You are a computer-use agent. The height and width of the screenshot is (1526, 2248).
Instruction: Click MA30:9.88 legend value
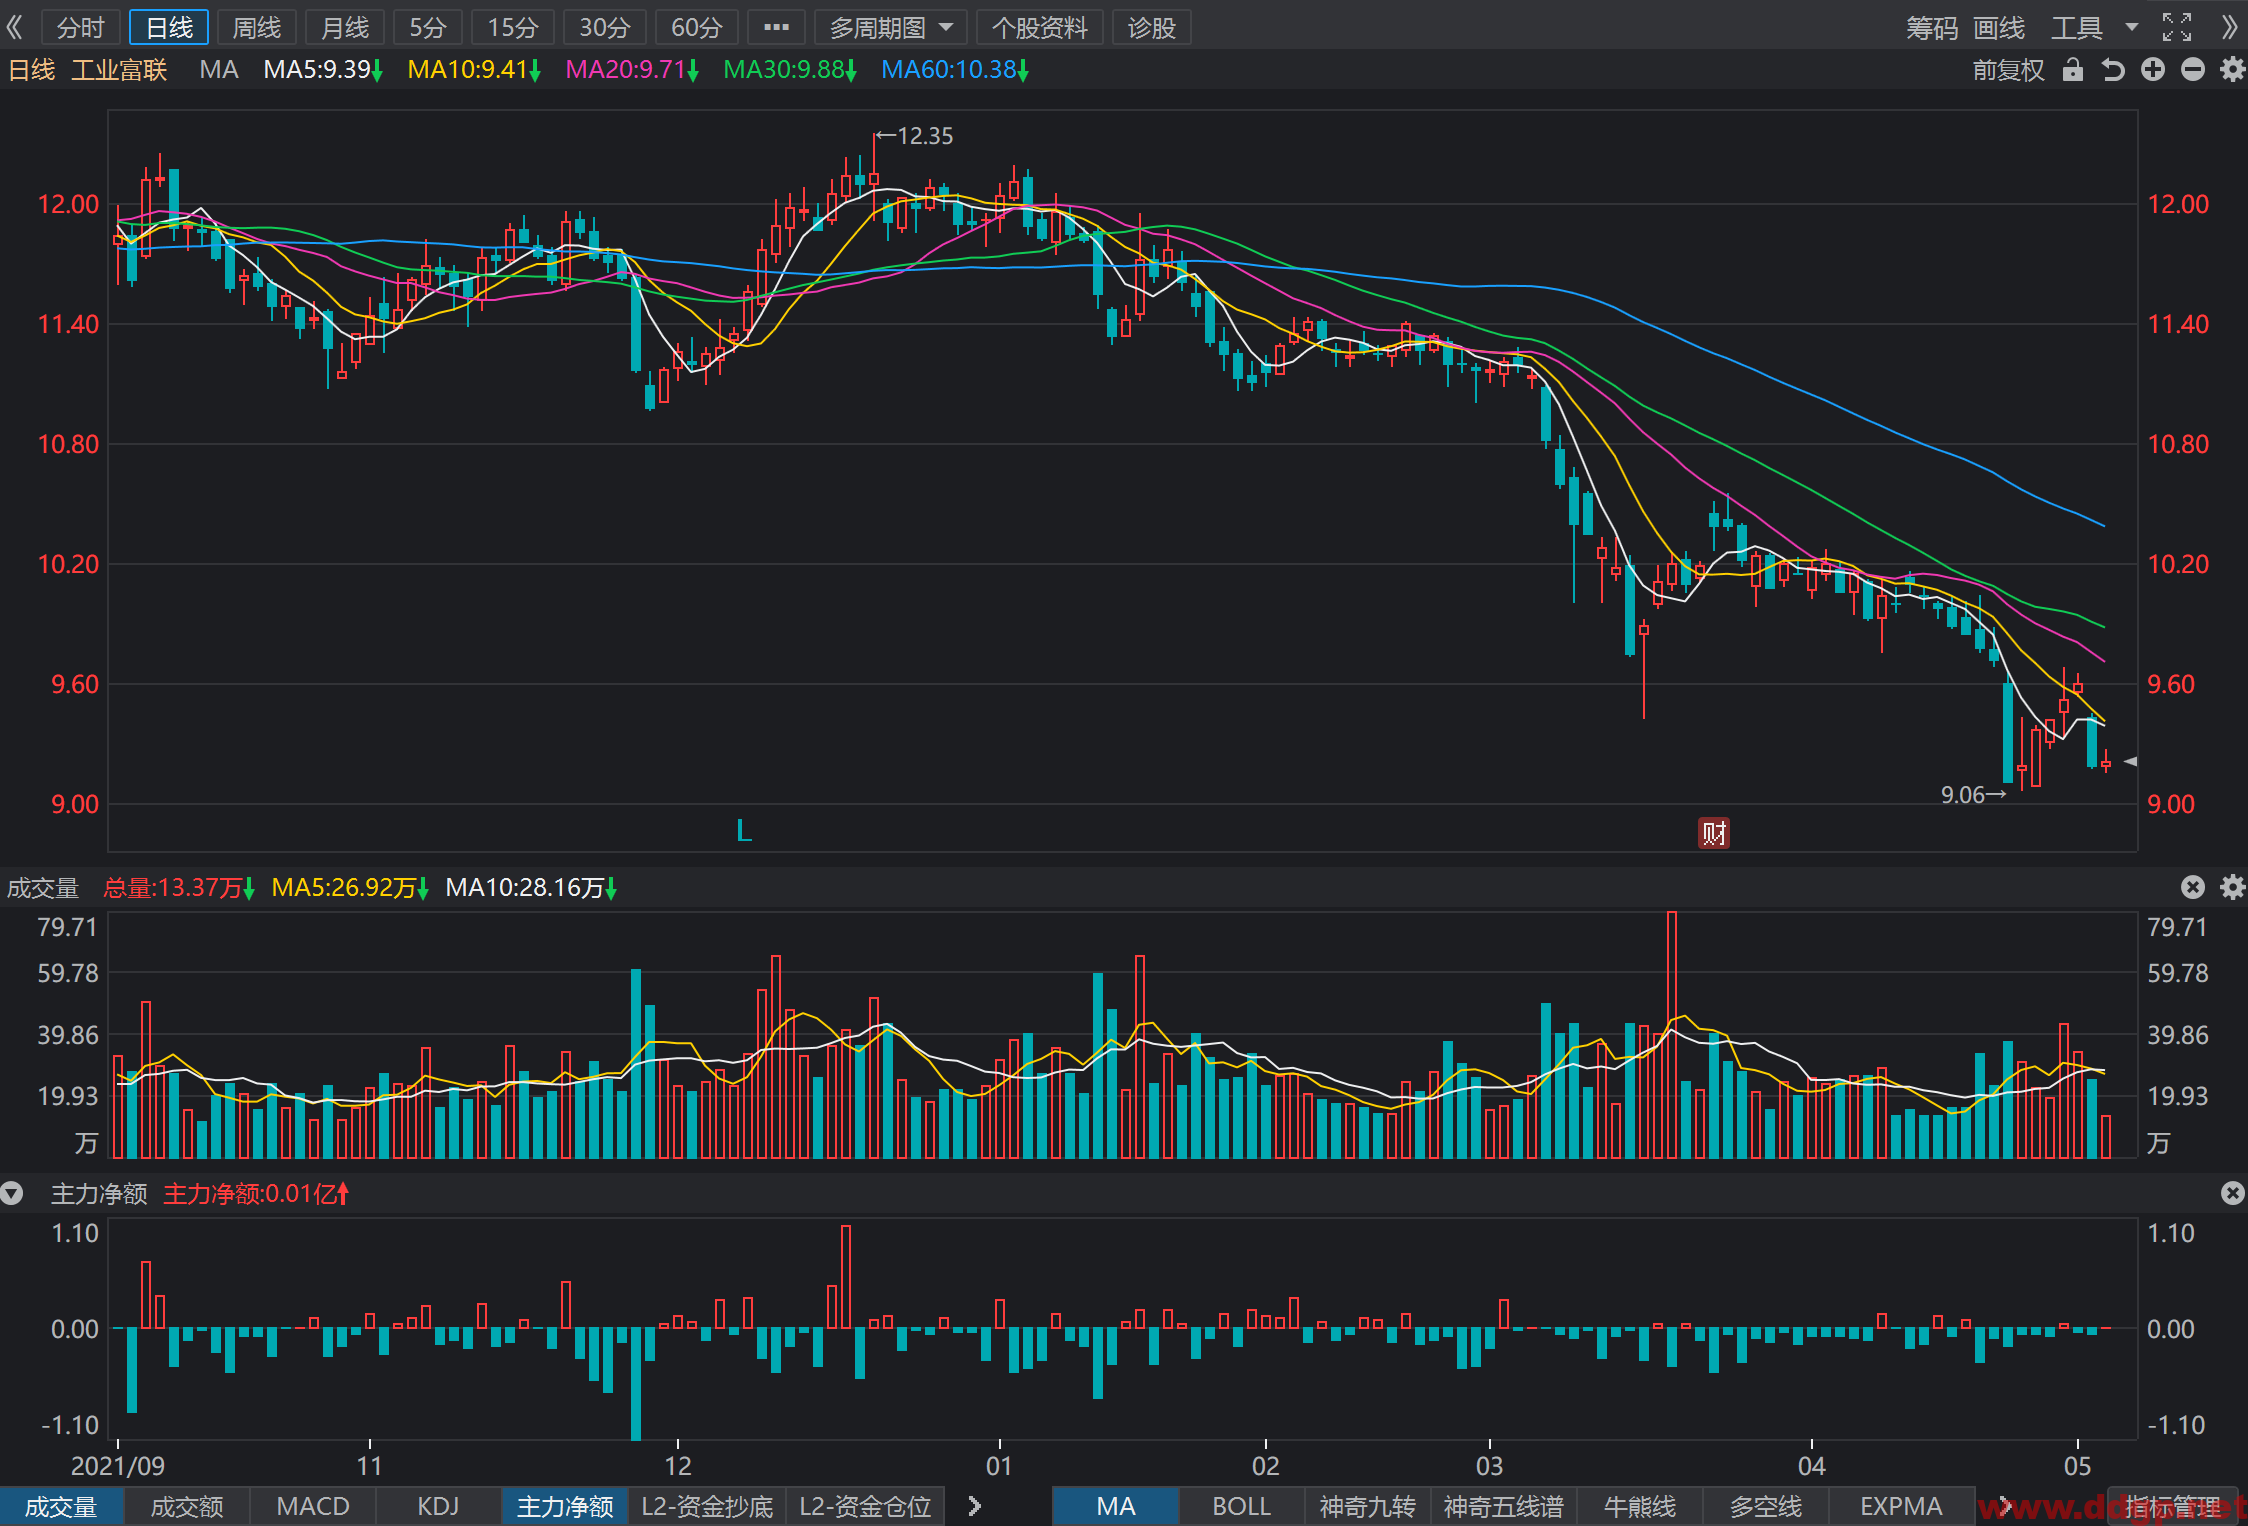pyautogui.click(x=790, y=69)
